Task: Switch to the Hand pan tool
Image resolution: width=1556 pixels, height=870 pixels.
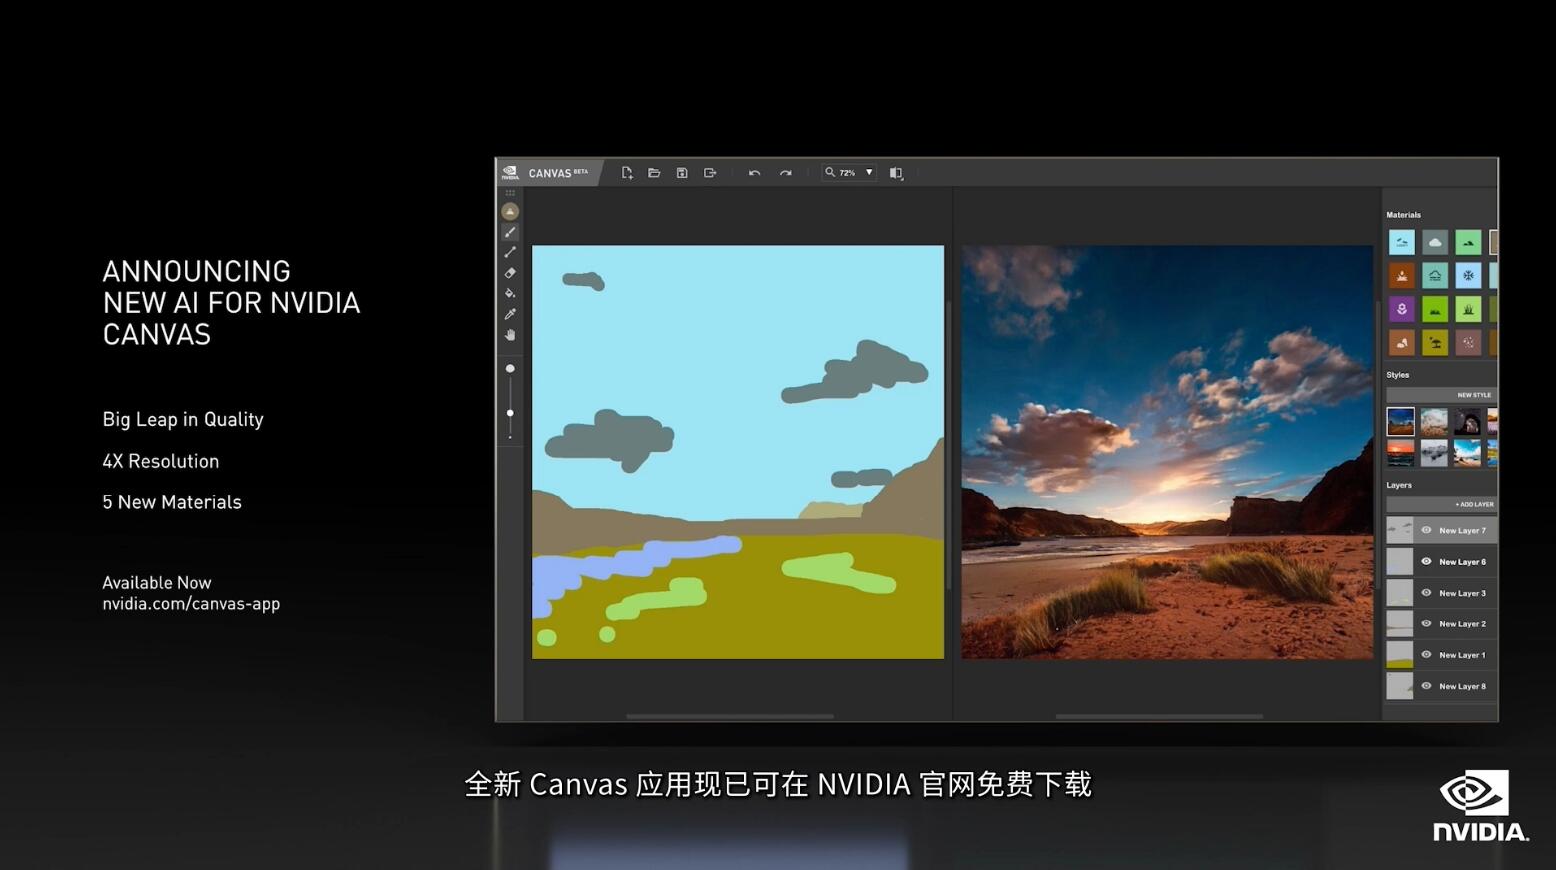Action: 510,335
